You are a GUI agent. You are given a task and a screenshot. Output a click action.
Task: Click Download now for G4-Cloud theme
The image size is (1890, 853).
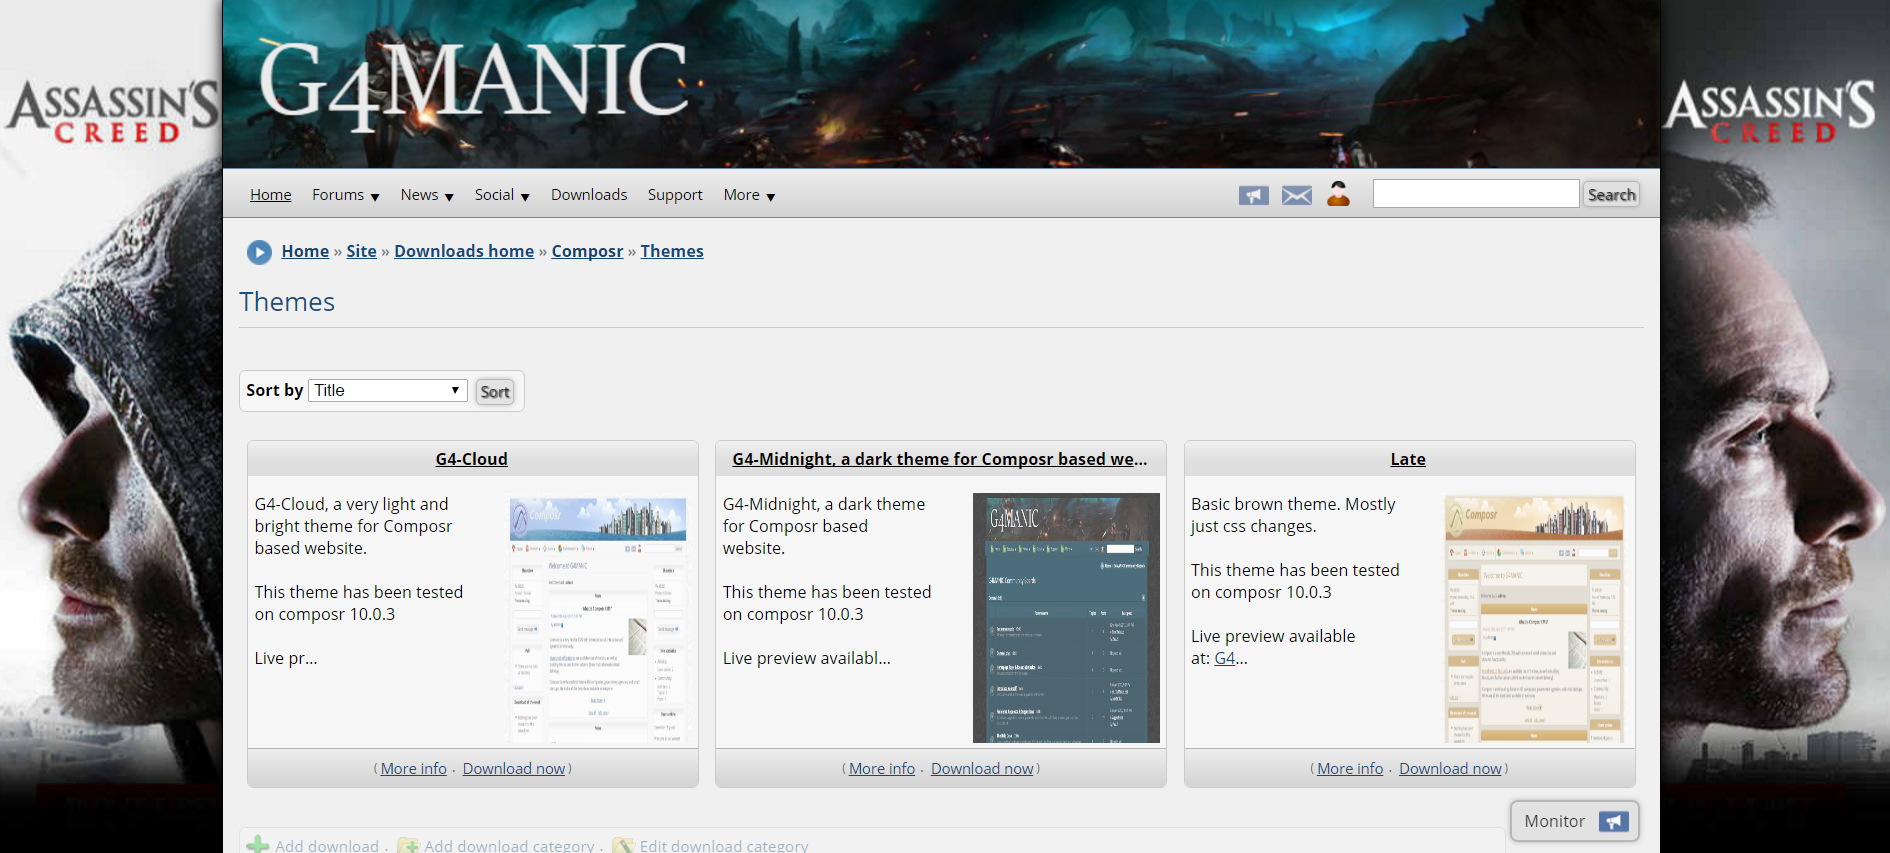[514, 768]
